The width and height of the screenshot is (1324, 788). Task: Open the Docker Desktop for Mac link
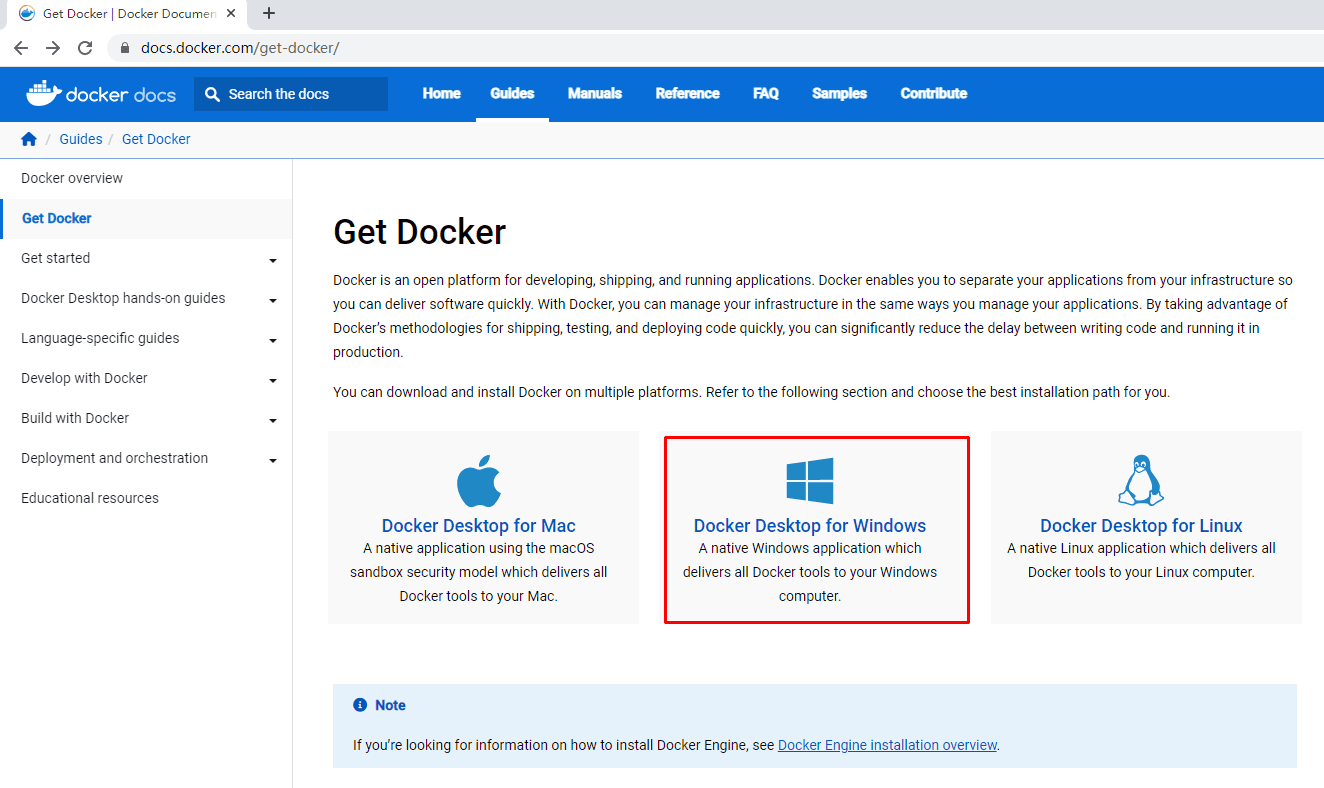click(x=479, y=526)
